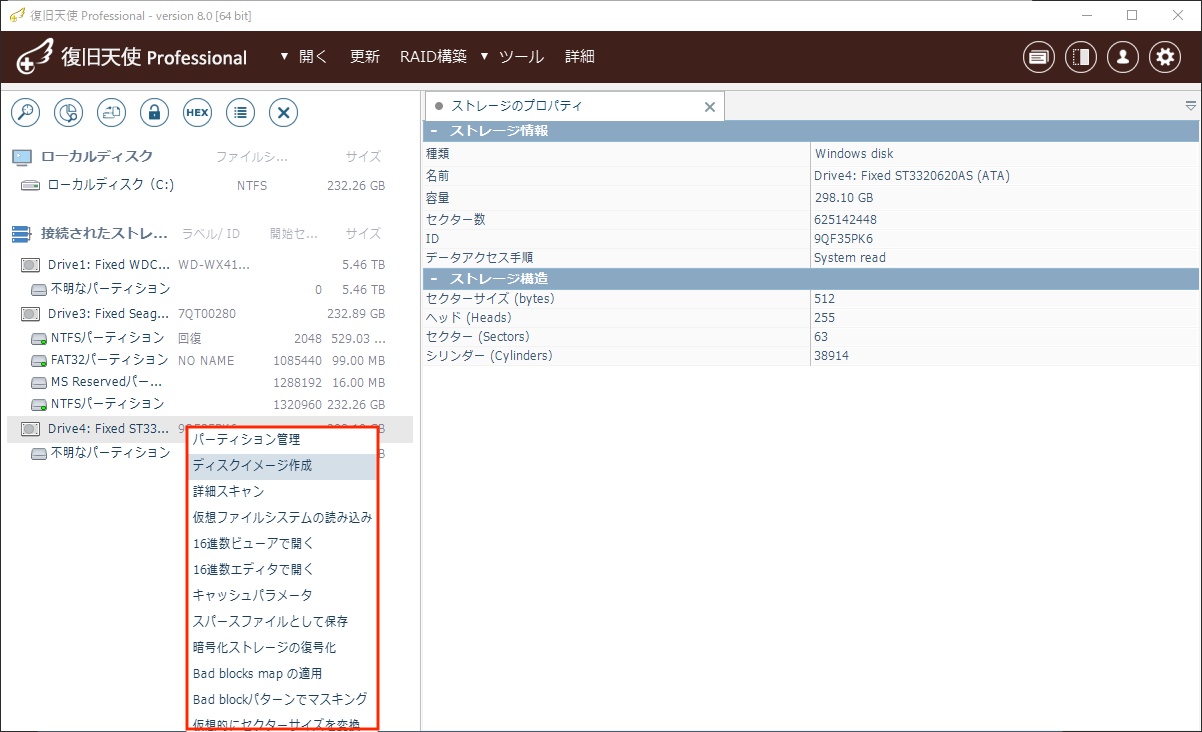The height and width of the screenshot is (732, 1202).
Task: Expand the ツール dropdown menu
Action: pyautogui.click(x=512, y=57)
